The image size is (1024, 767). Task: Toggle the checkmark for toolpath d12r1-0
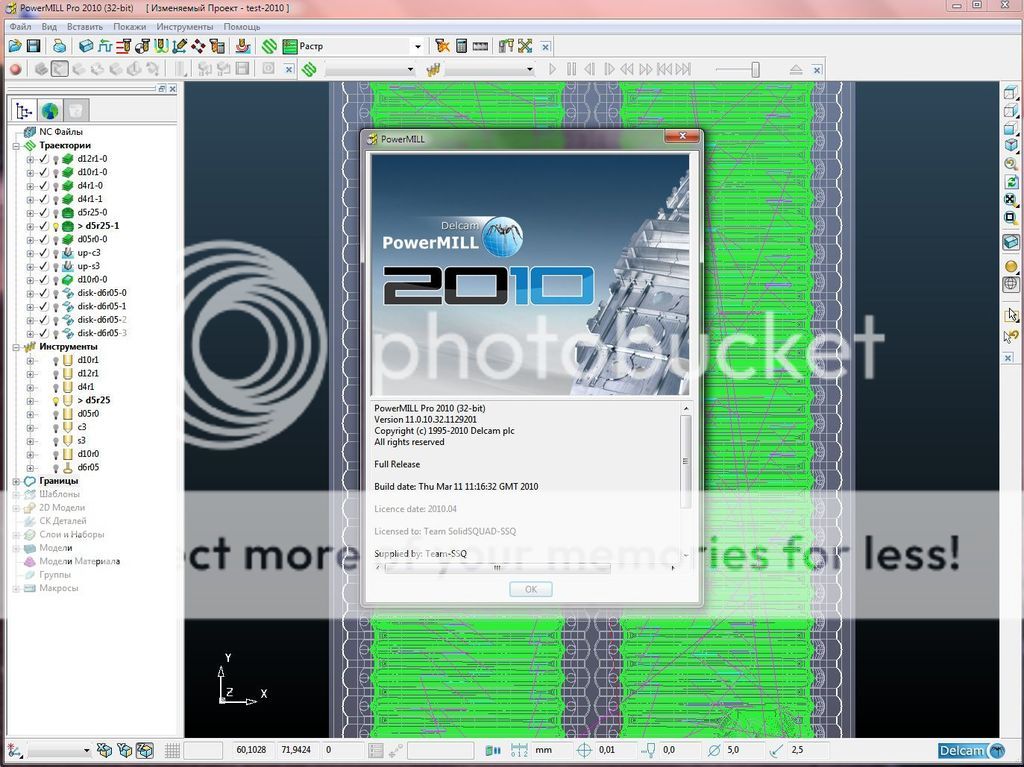[x=43, y=159]
